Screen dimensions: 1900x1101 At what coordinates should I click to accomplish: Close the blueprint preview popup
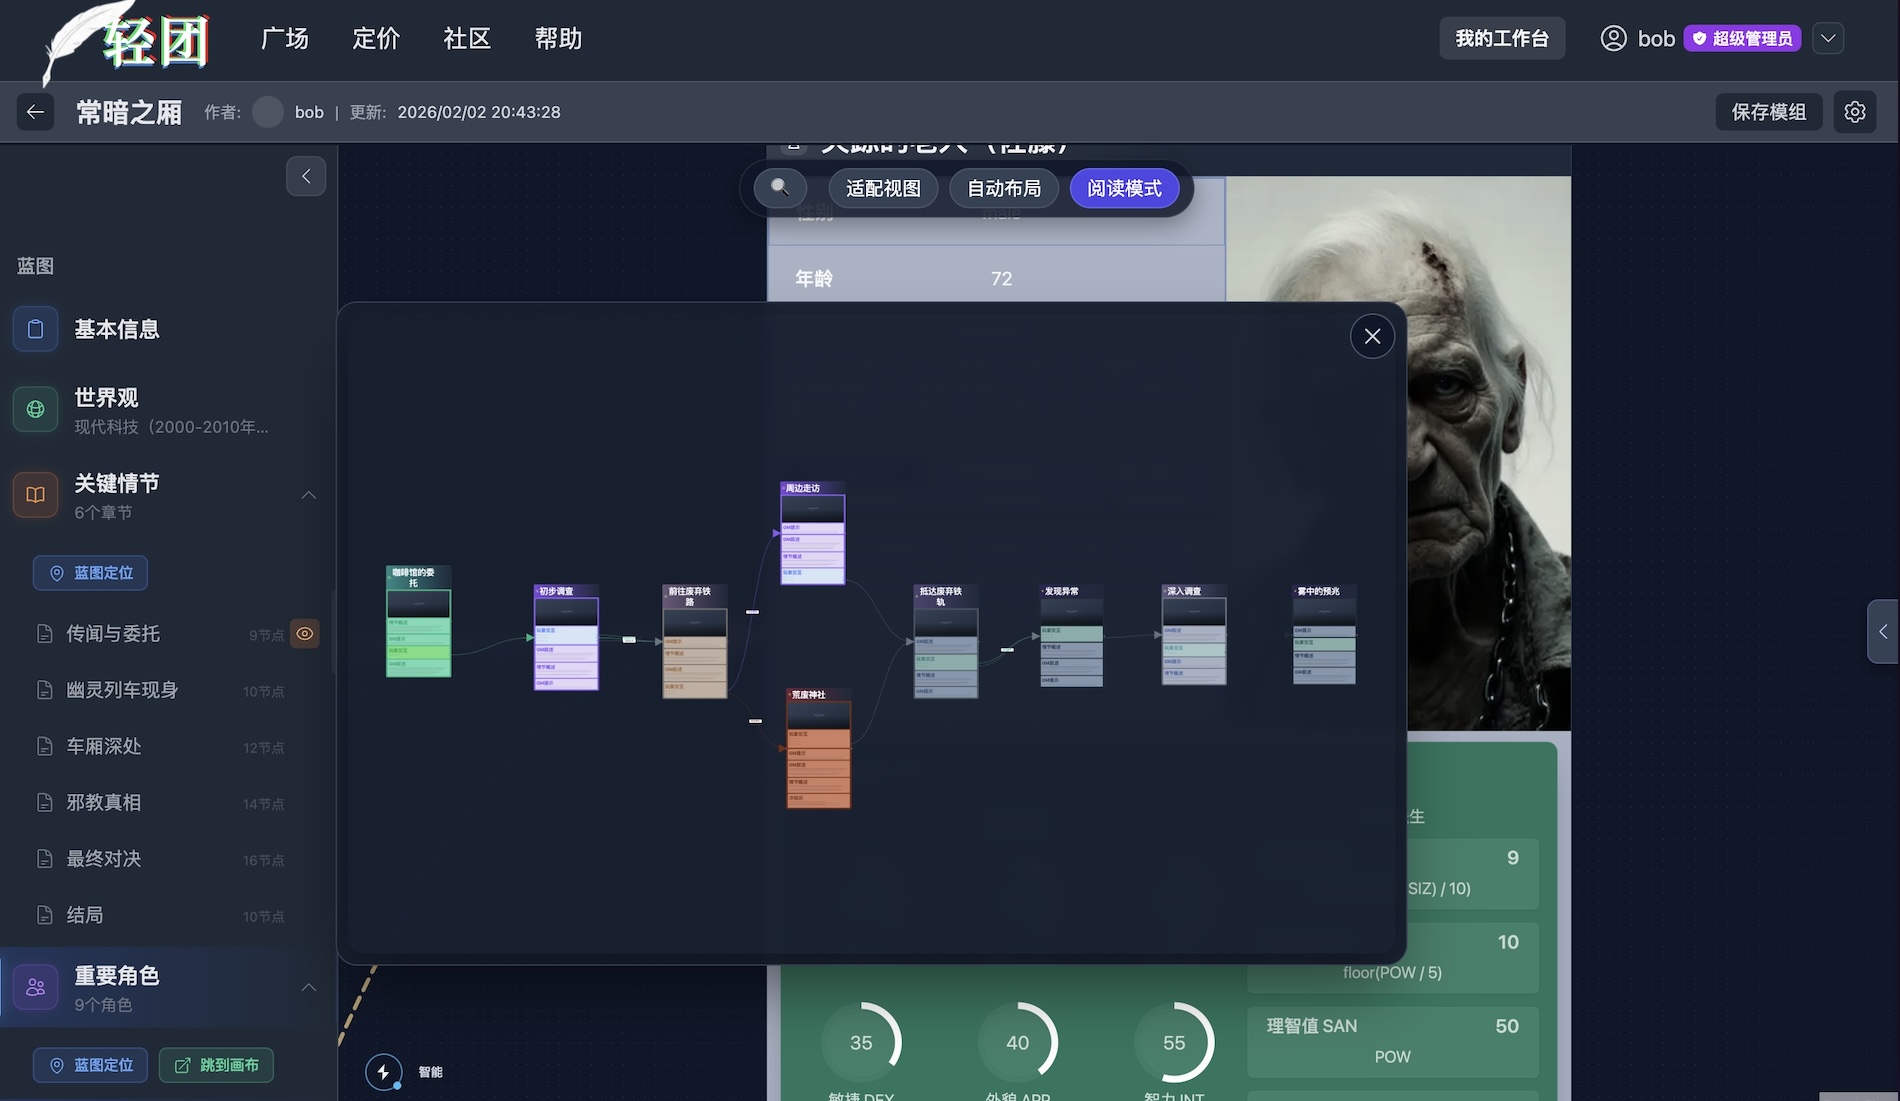1372,337
